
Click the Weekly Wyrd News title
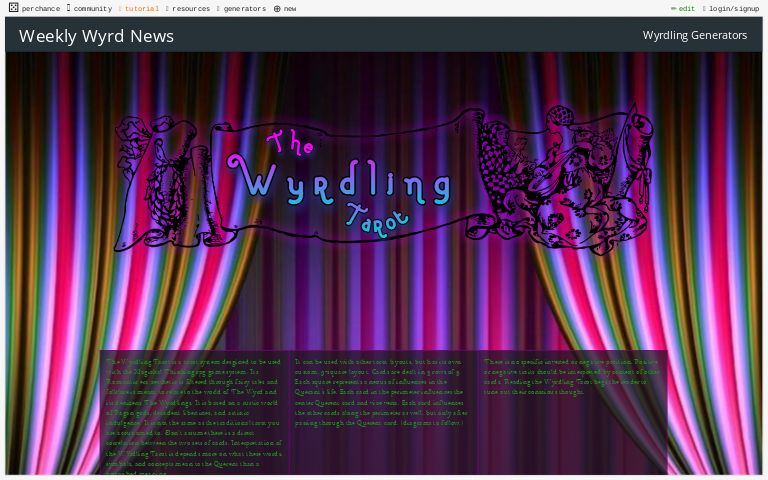point(96,36)
